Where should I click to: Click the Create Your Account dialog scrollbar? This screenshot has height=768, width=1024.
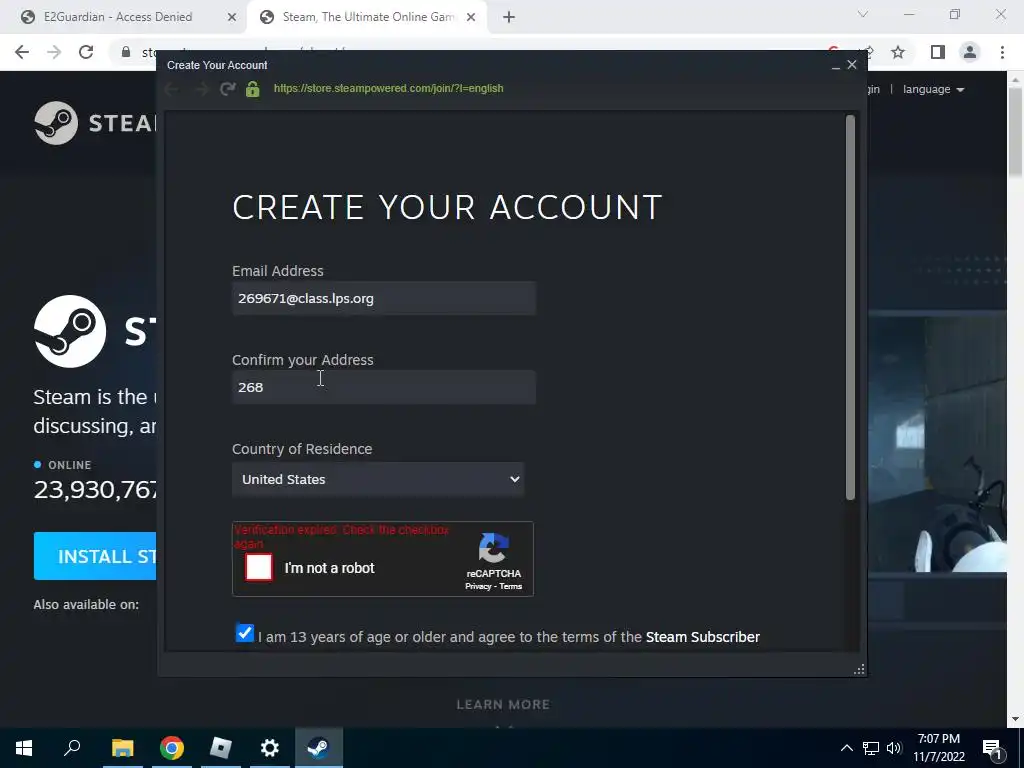coord(850,308)
